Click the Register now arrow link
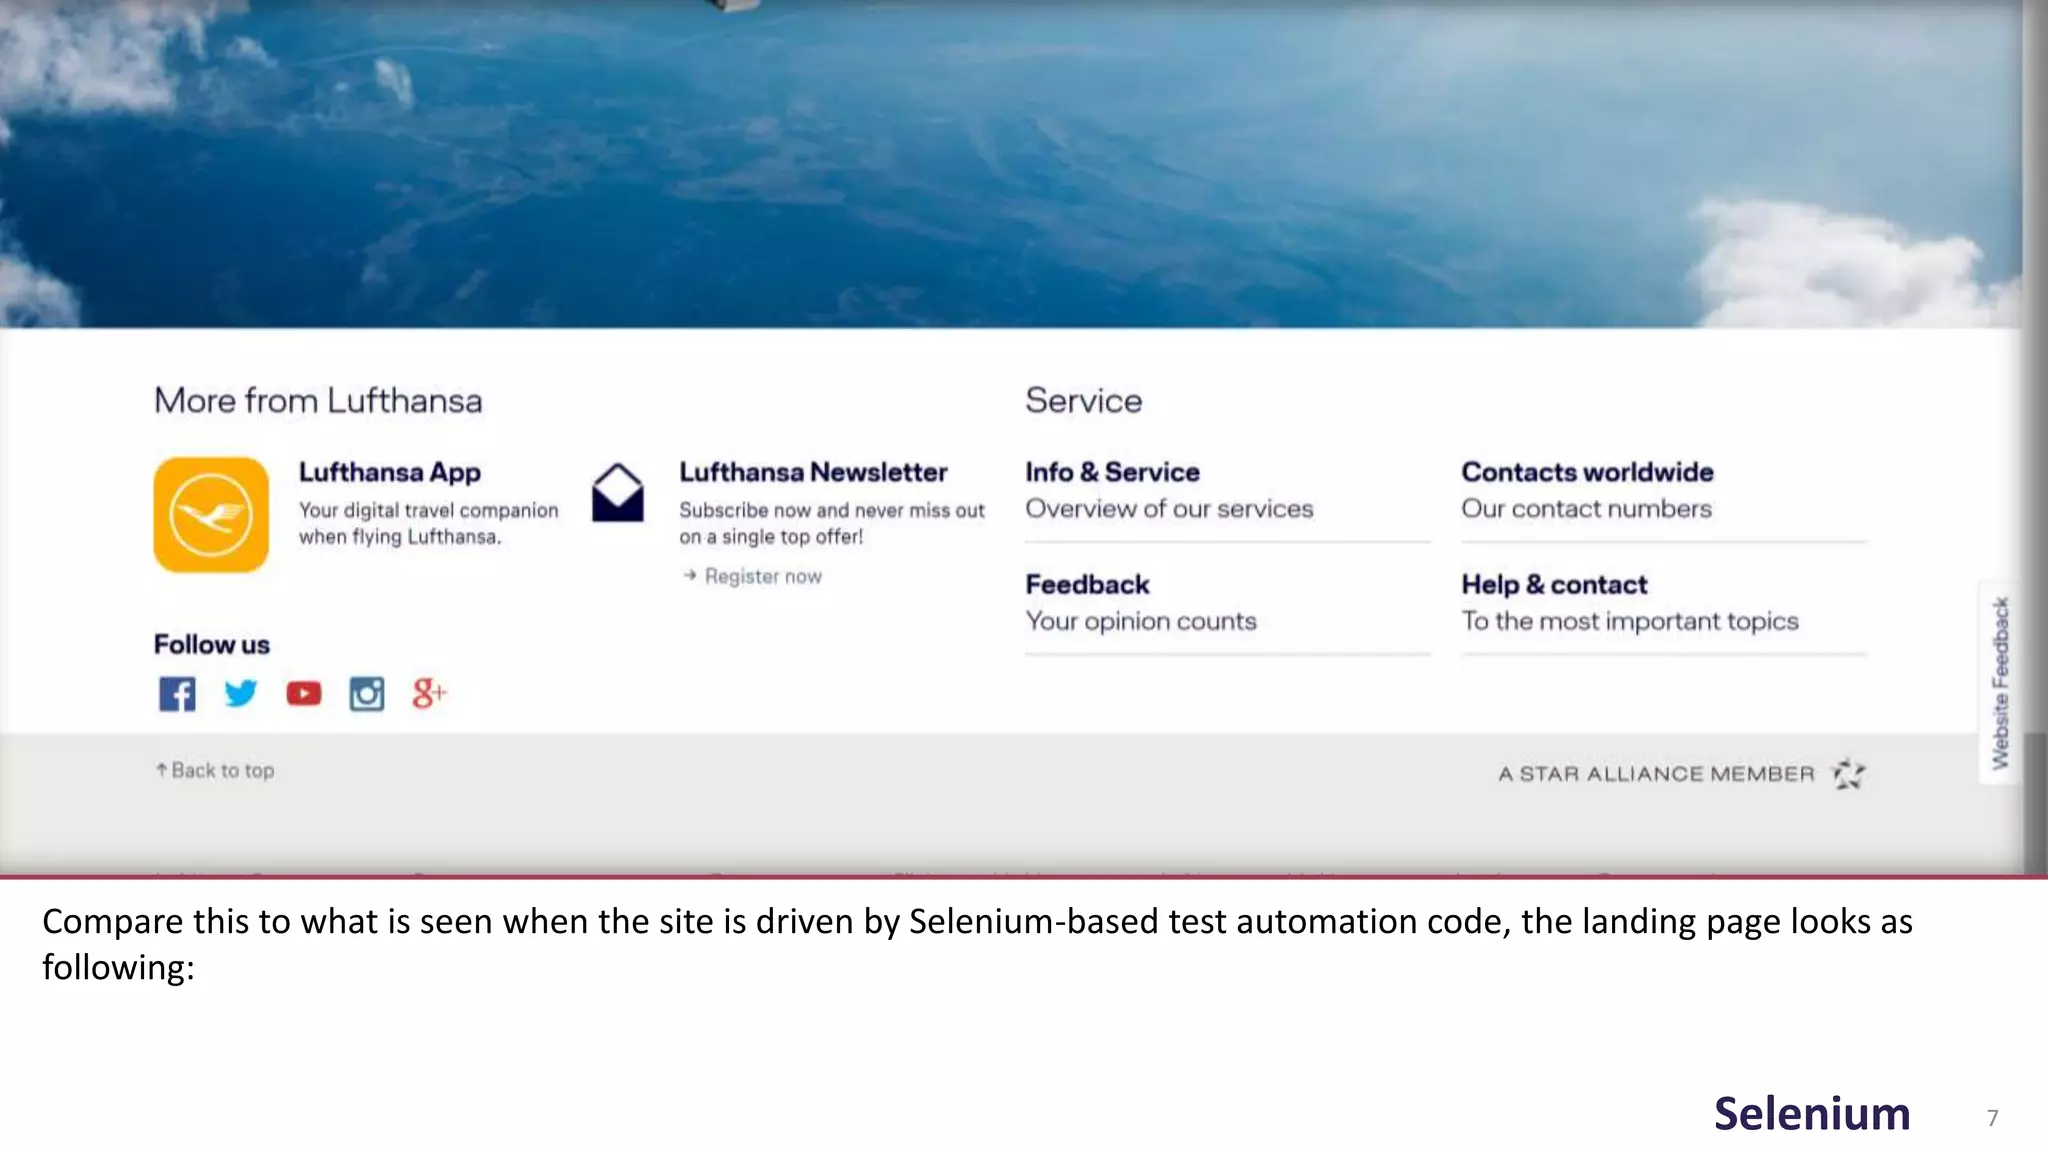This screenshot has height=1152, width=2048. [x=753, y=576]
